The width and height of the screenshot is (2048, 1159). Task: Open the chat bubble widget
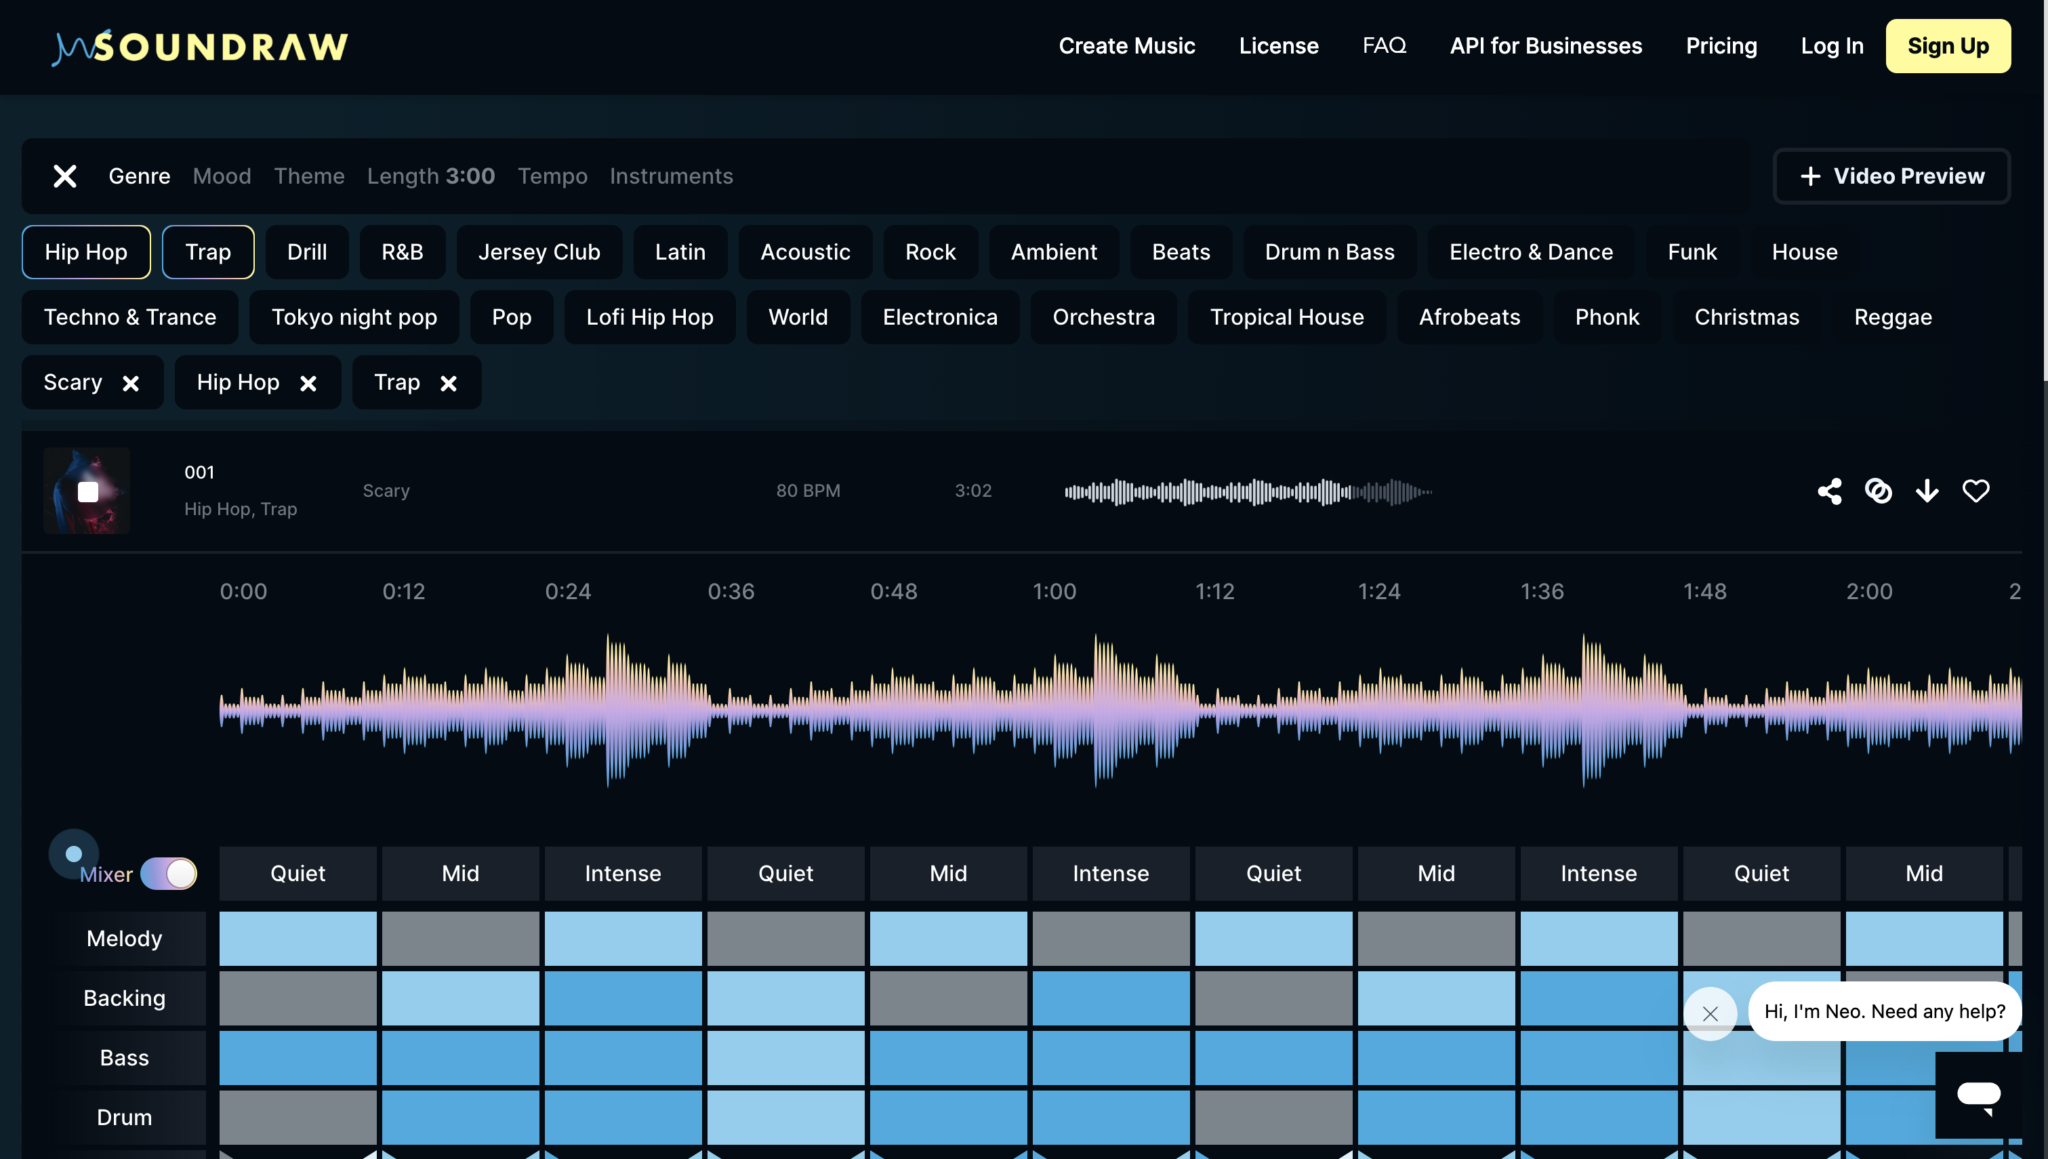(x=1978, y=1095)
